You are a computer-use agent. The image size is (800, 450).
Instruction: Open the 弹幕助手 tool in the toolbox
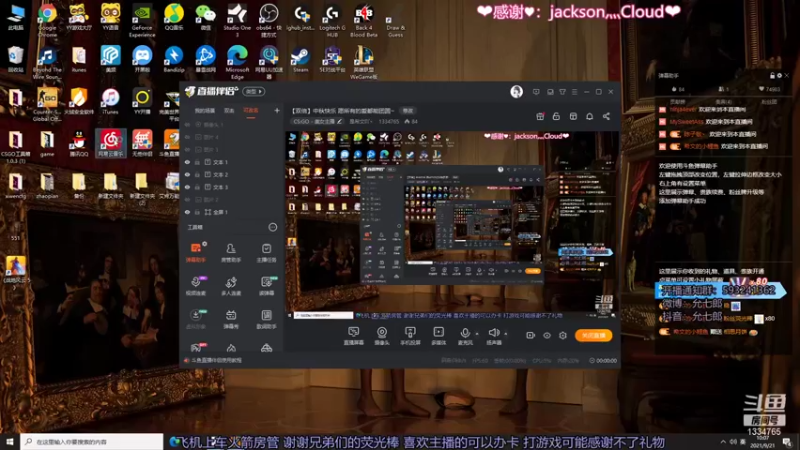(195, 253)
